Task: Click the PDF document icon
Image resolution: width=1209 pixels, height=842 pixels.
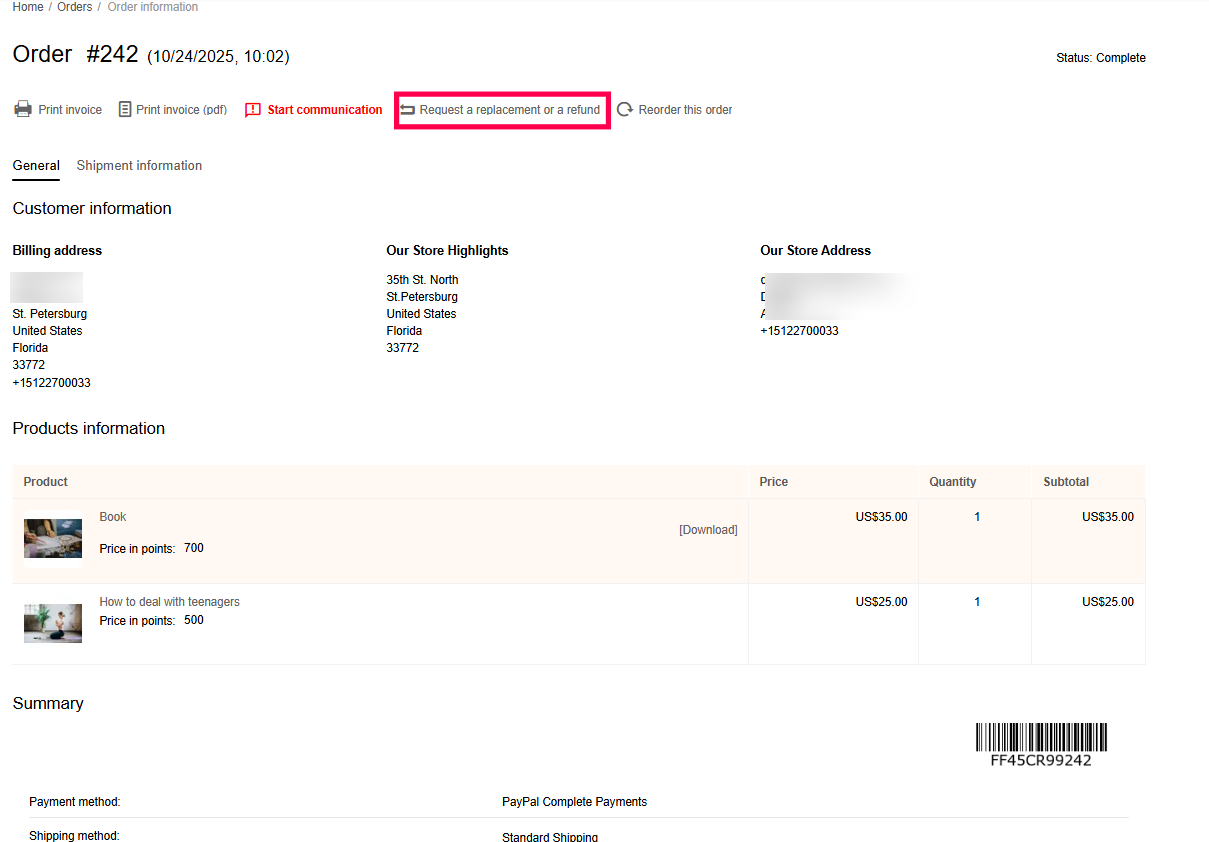Action: (125, 109)
